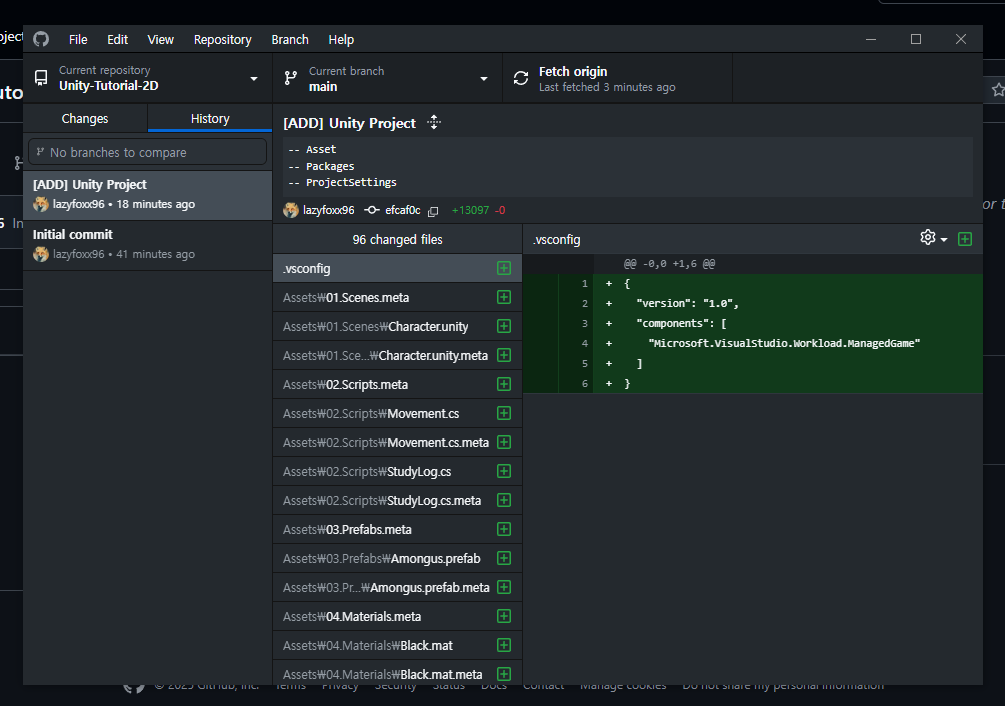Select Assets 03.Prefabs.meta file
Viewport: 1005px width, 706px height.
point(397,529)
